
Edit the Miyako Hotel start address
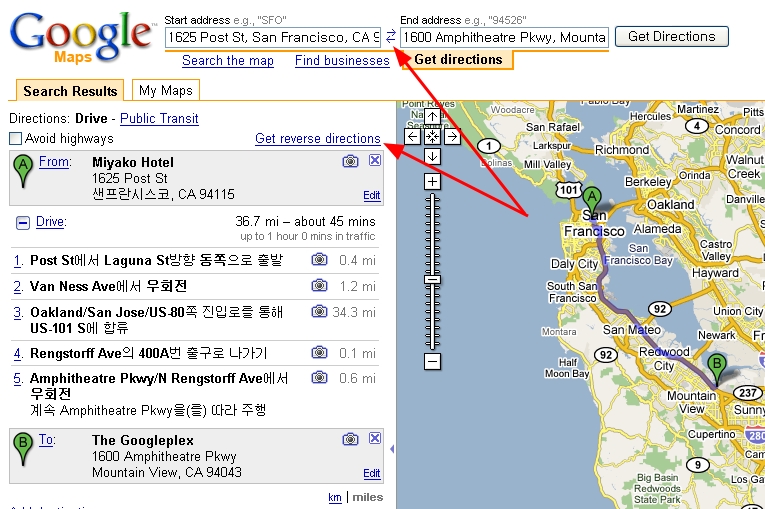point(372,196)
